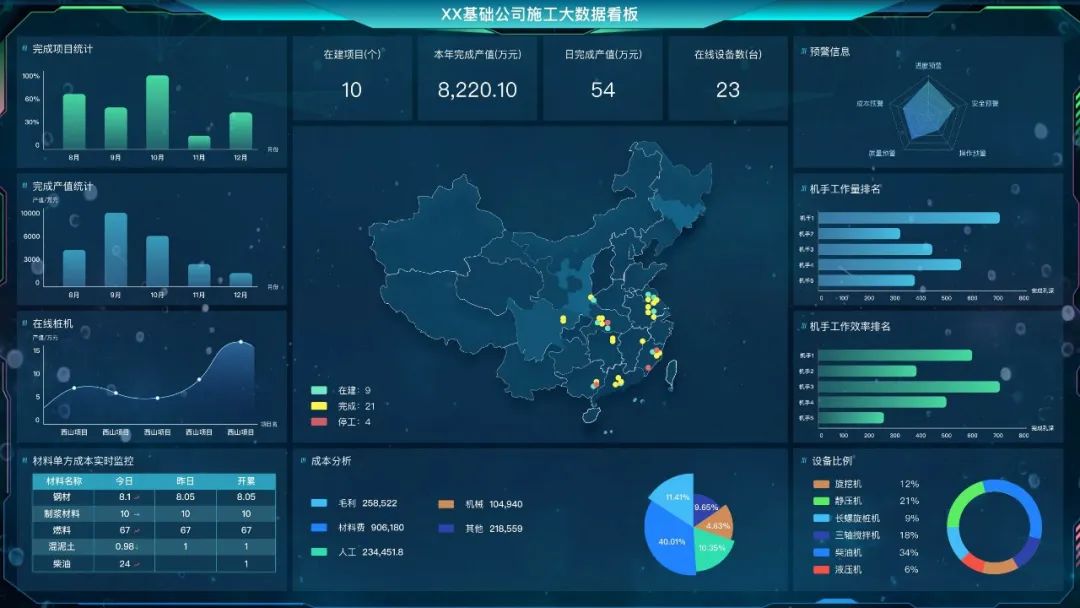Click the 在建 teal legend marker on map
1080x608 pixels.
coord(319,390)
